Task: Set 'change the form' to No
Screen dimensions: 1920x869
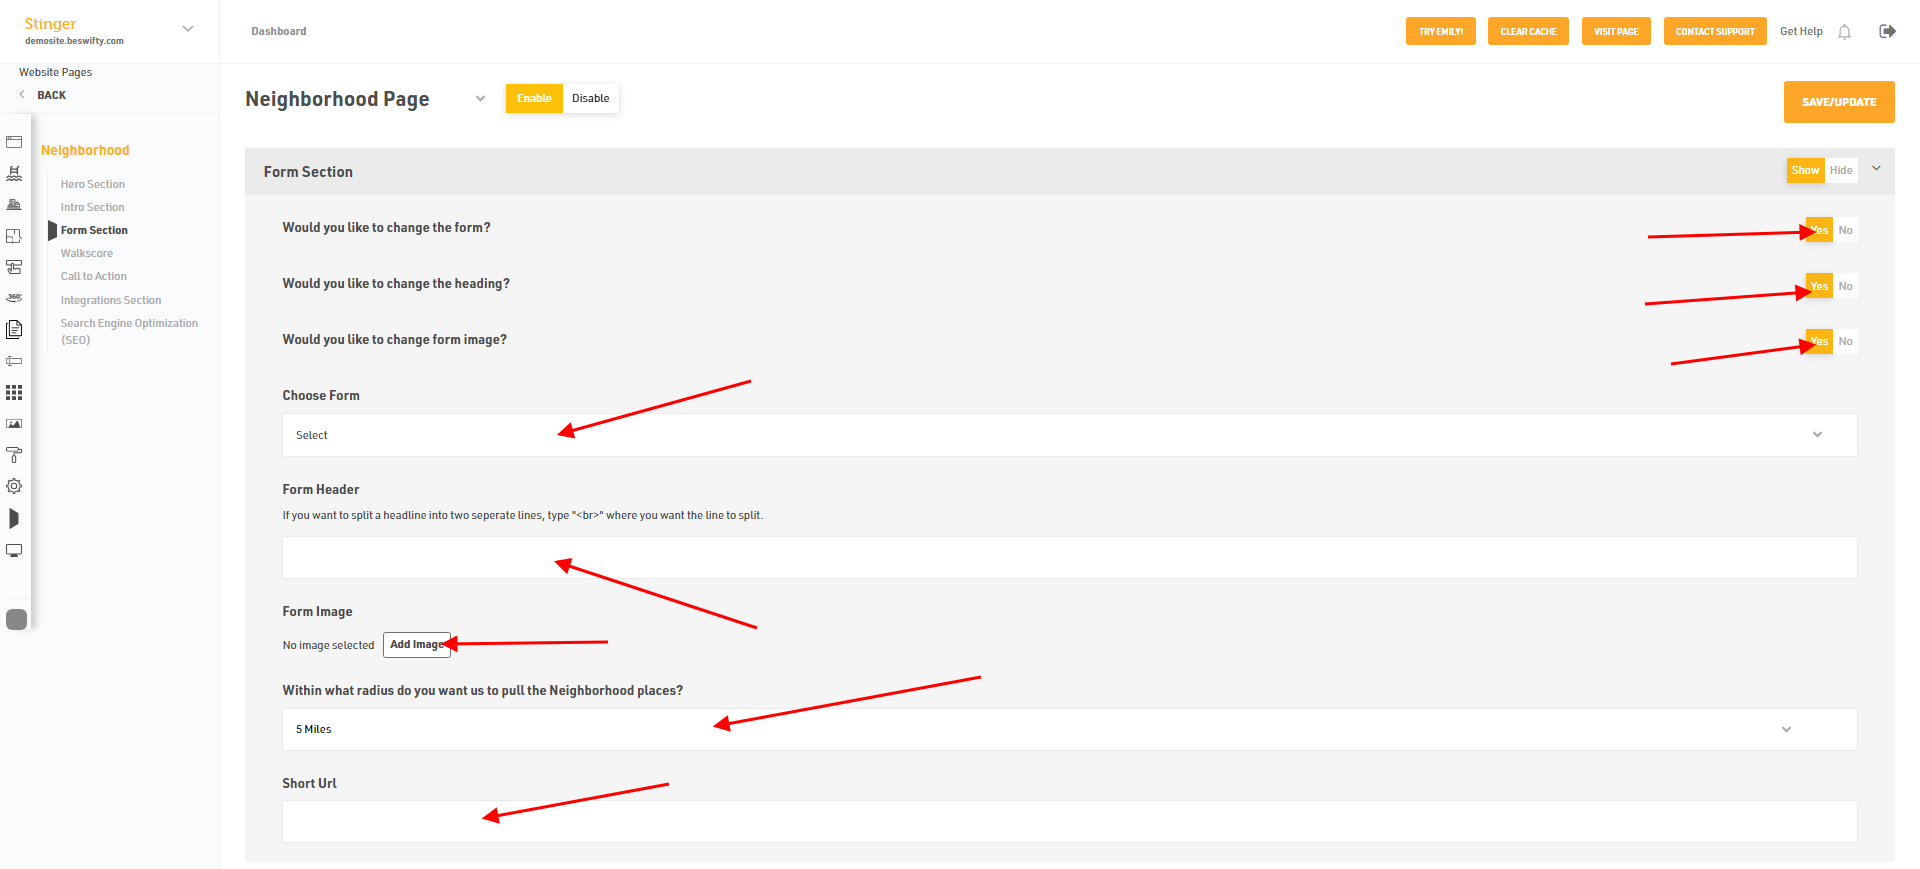Action: click(x=1845, y=230)
